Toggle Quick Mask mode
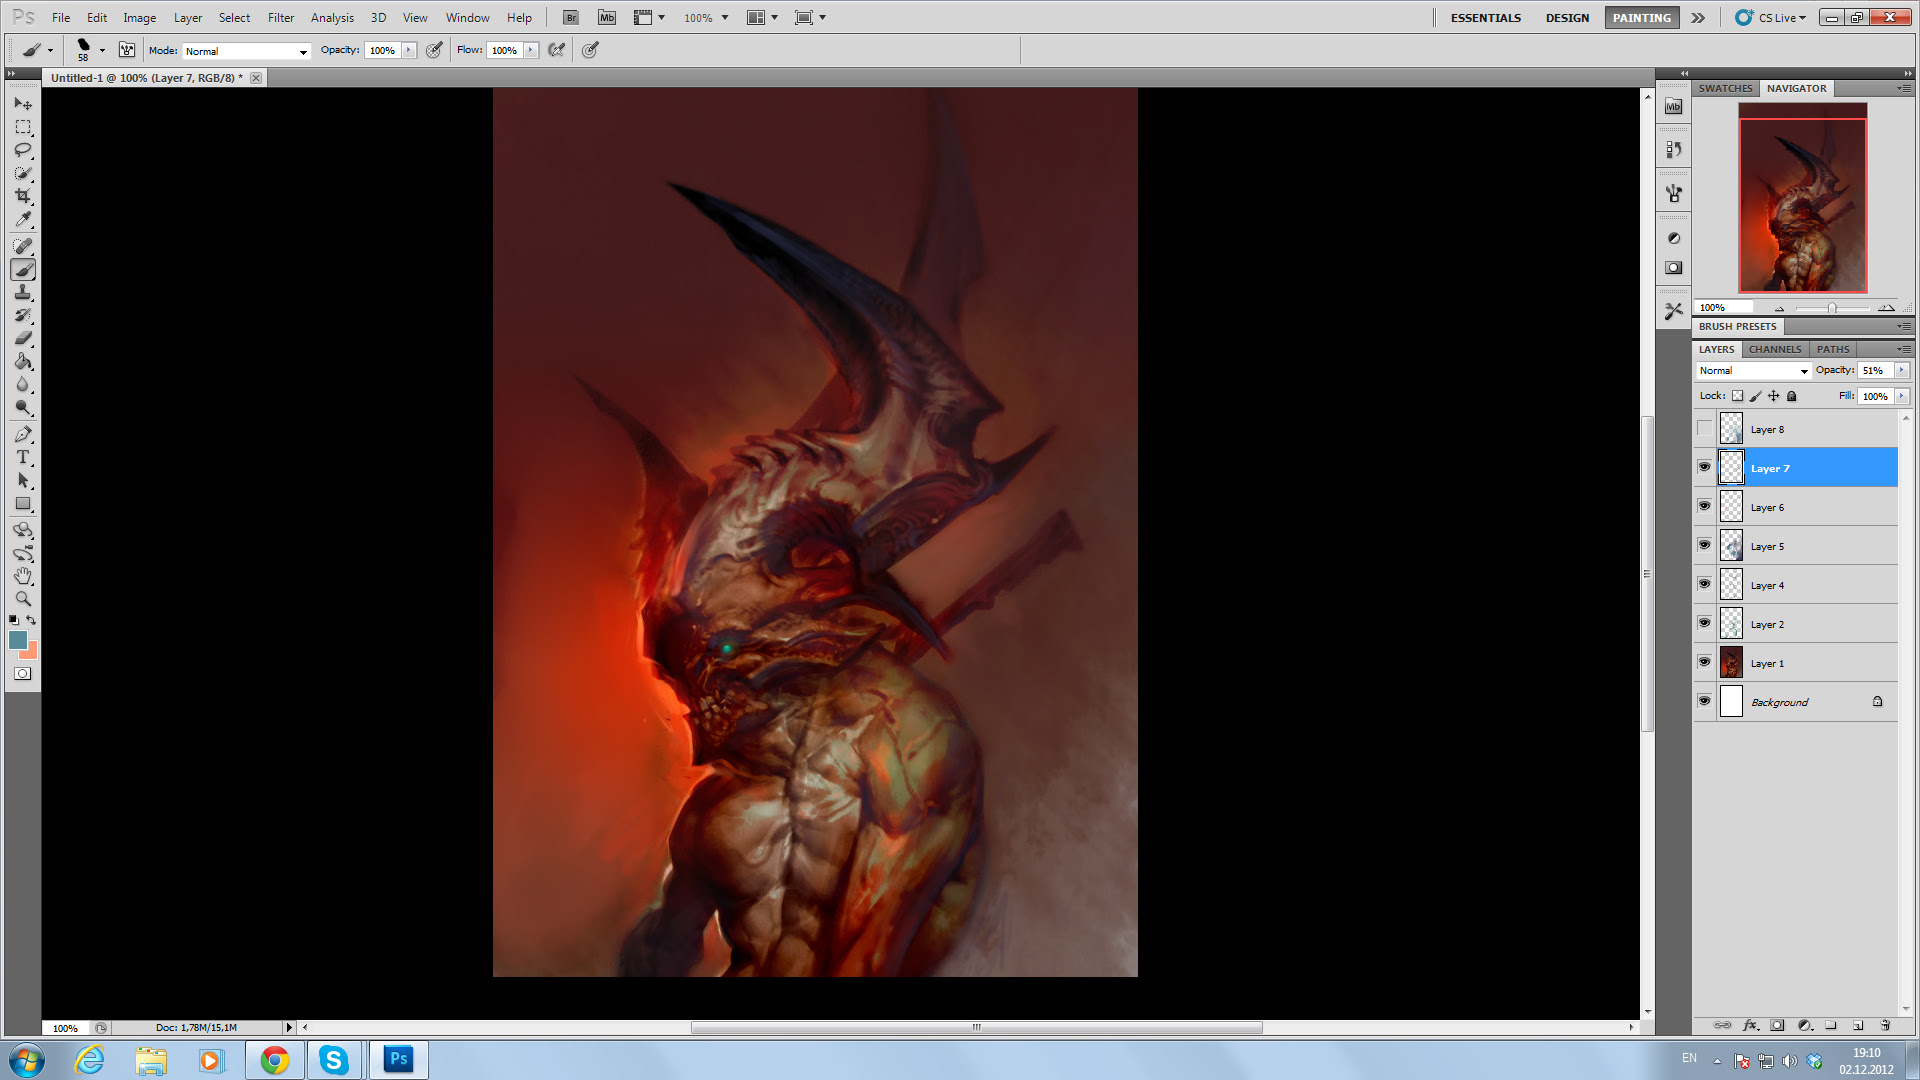Viewport: 1920px width, 1080px height. (23, 674)
